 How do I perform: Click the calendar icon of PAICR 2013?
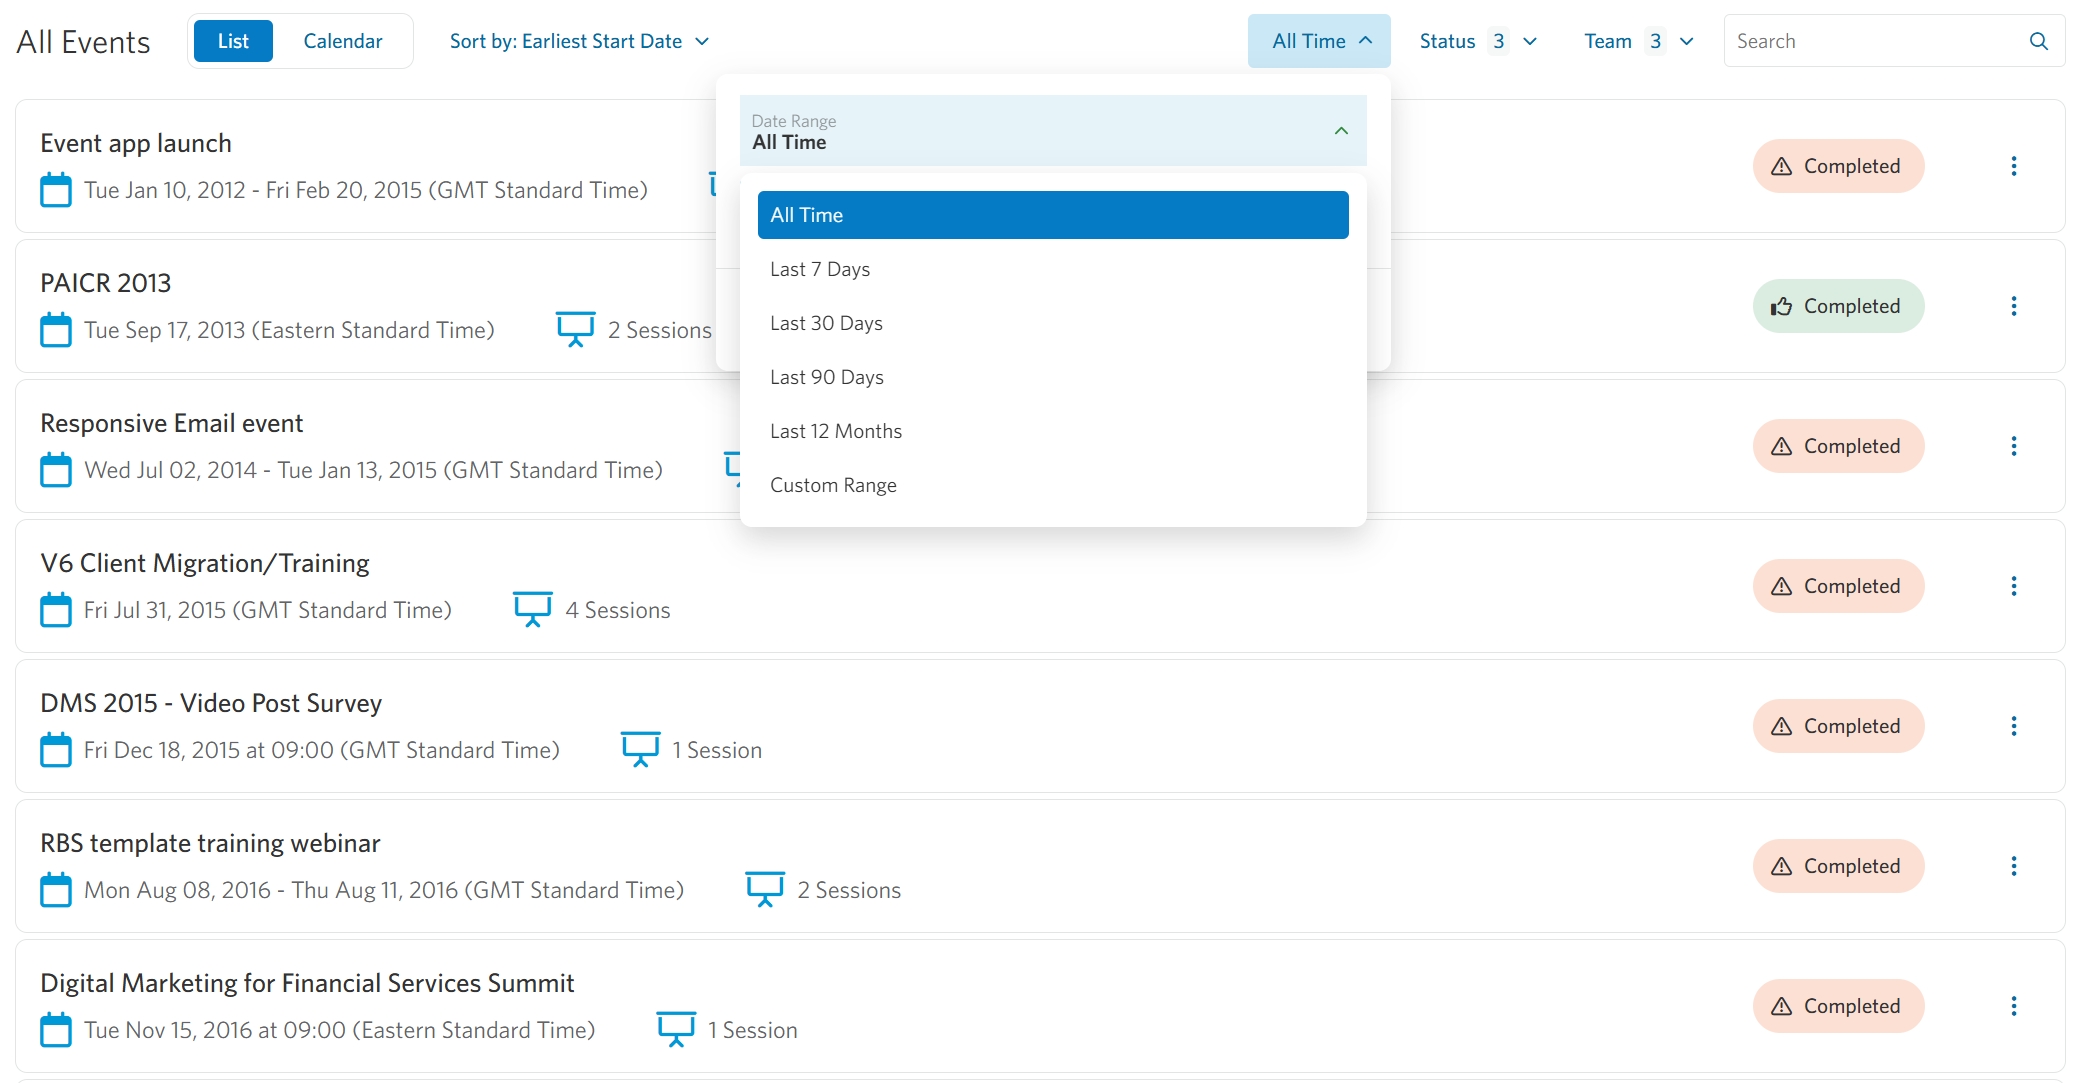pyautogui.click(x=56, y=330)
